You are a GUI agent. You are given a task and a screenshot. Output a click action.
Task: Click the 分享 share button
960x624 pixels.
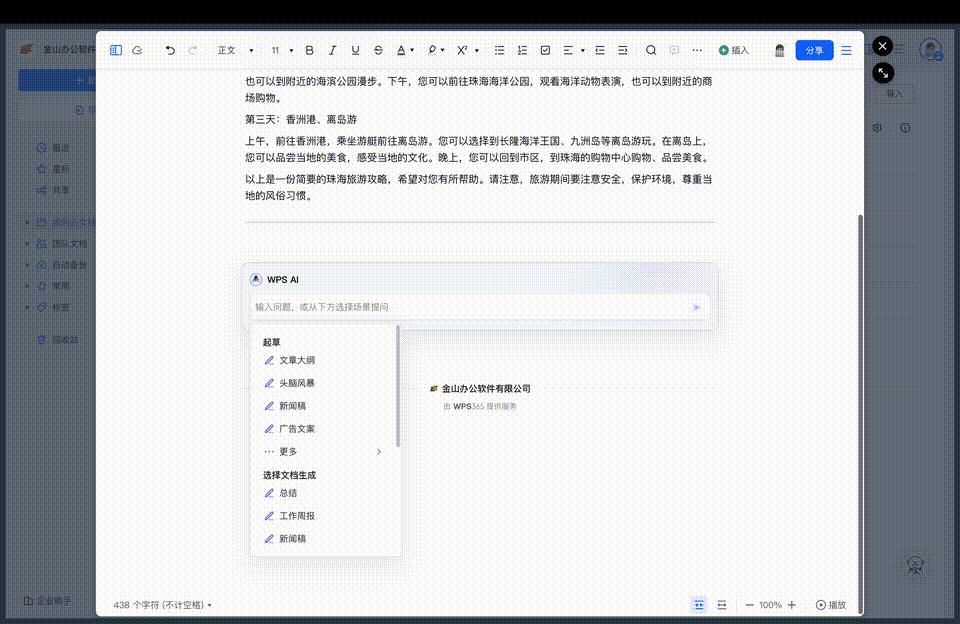[x=812, y=50]
